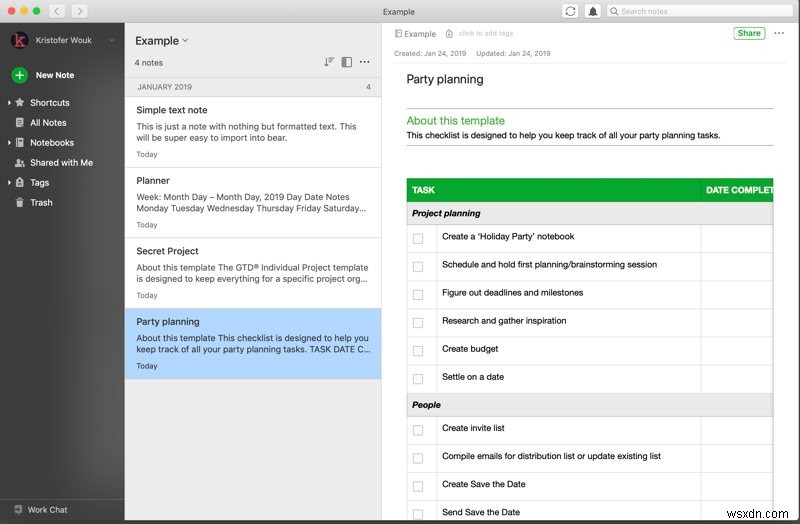Go forward with the right arrow
800x524 pixels.
tap(80, 11)
